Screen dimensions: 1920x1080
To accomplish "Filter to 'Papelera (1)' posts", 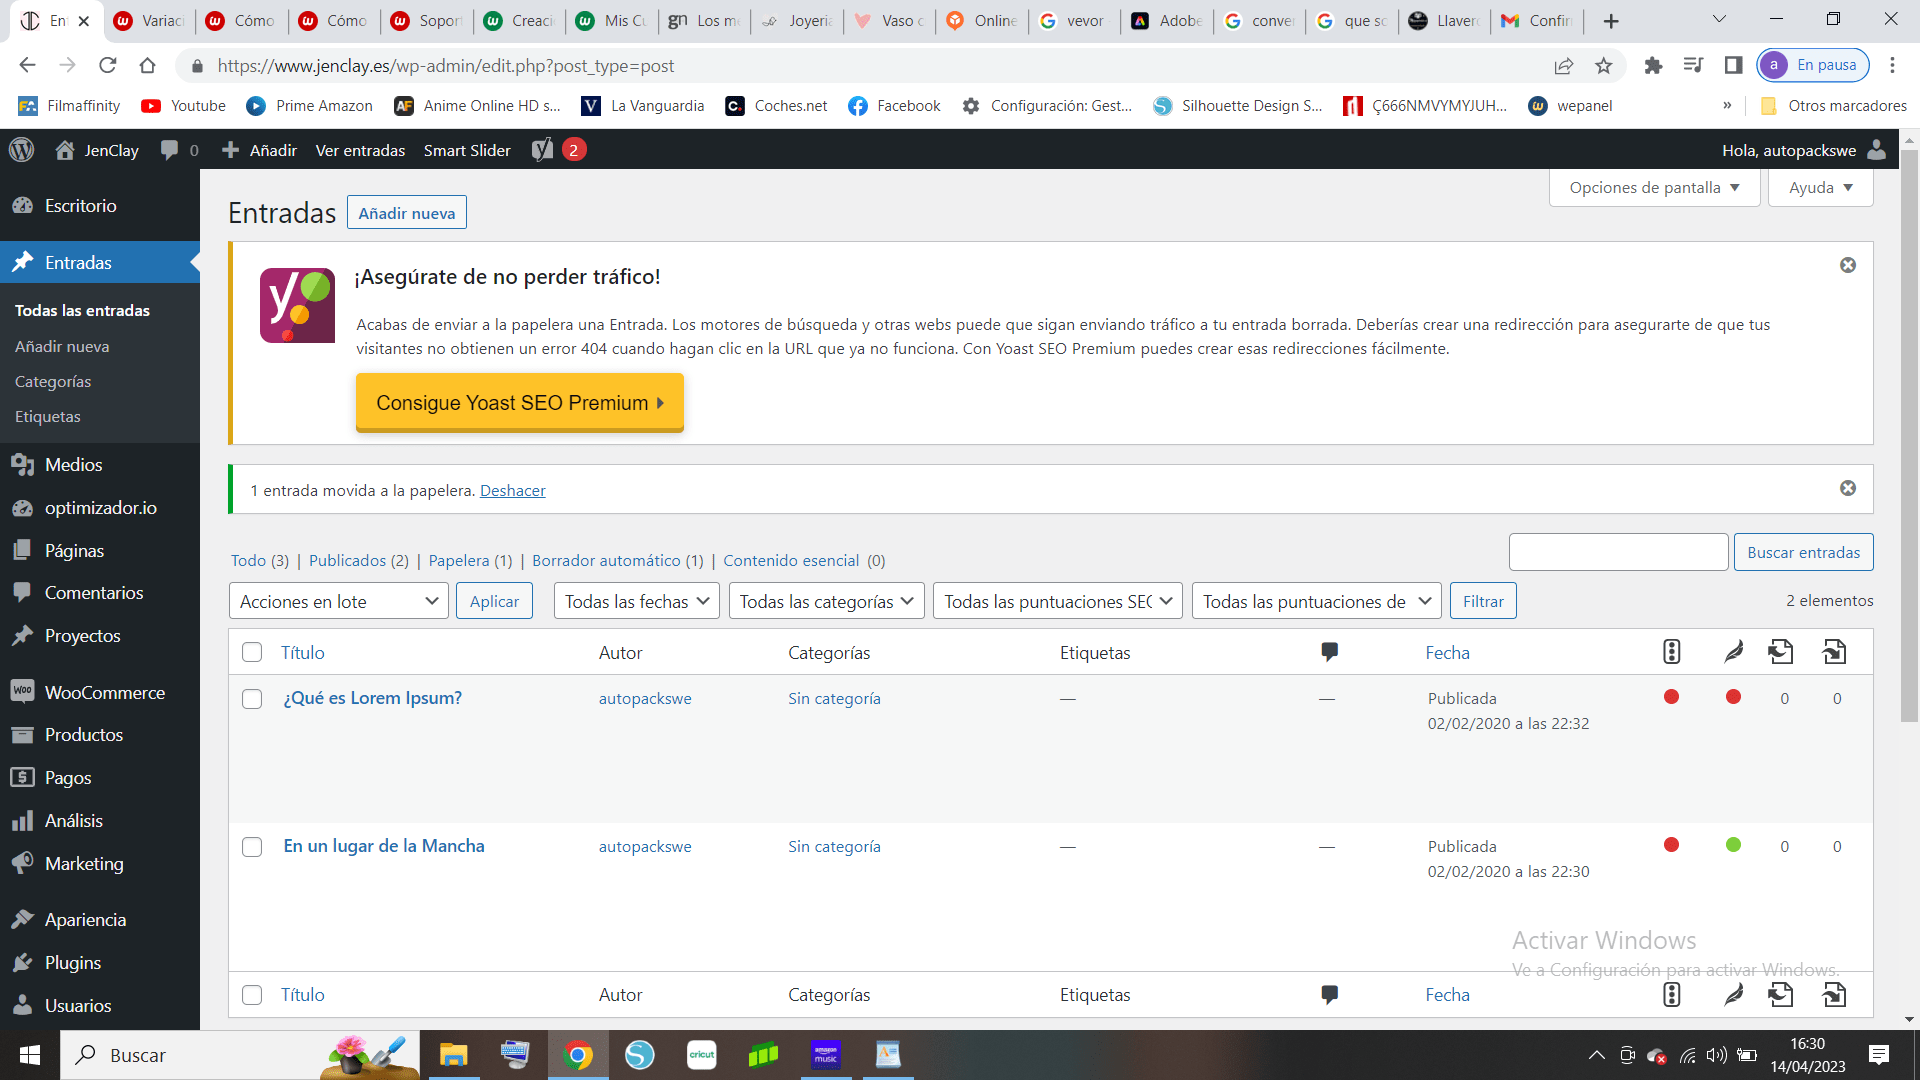I will (x=470, y=560).
